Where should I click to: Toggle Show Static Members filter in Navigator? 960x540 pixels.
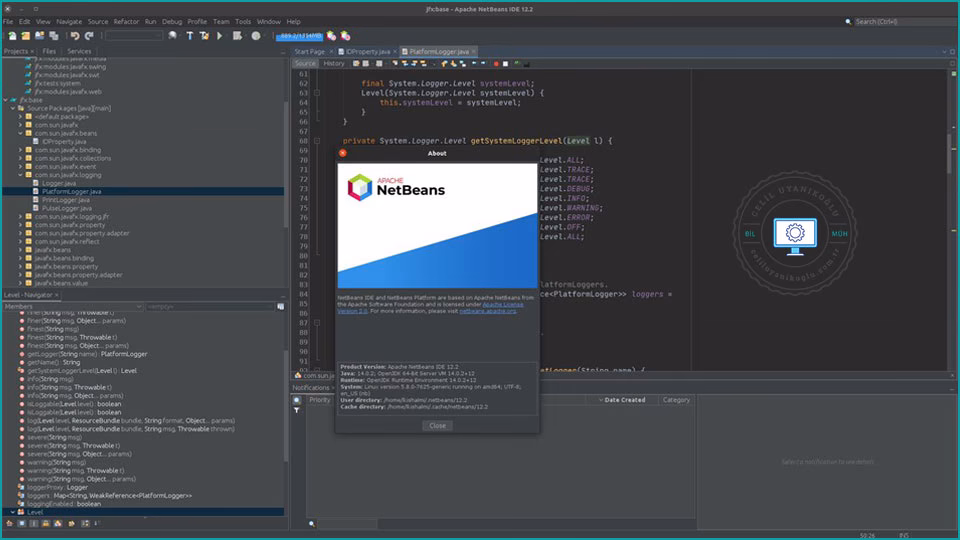[x=33, y=523]
